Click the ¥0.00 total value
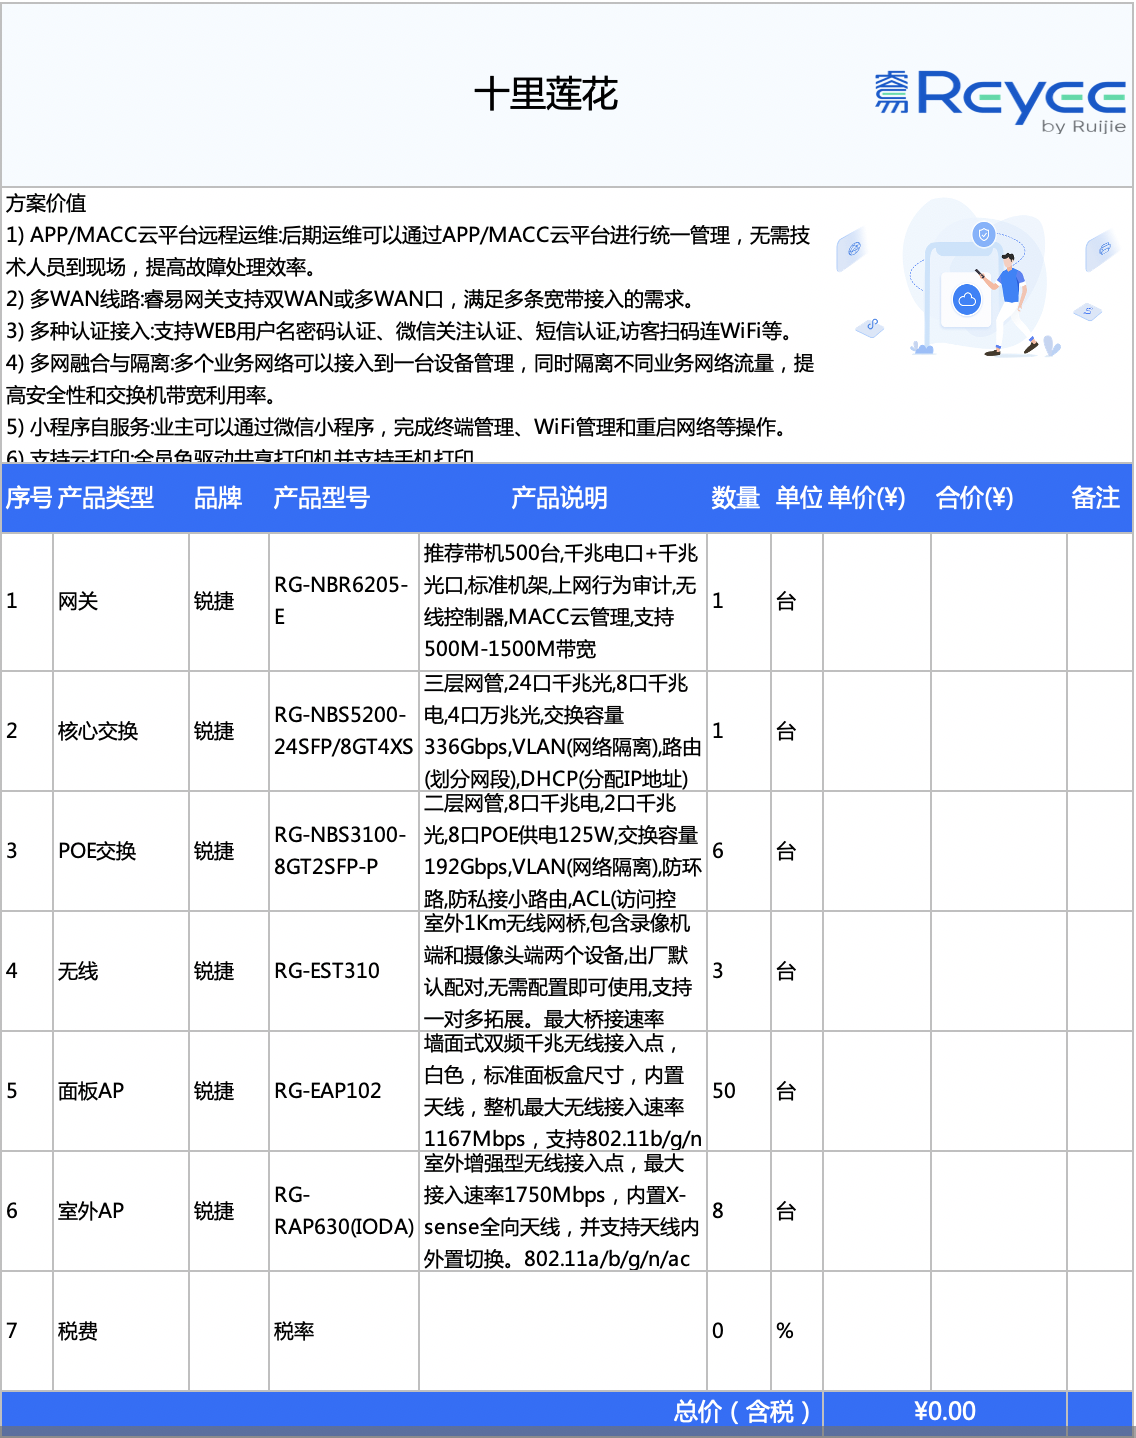 pyautogui.click(x=945, y=1411)
